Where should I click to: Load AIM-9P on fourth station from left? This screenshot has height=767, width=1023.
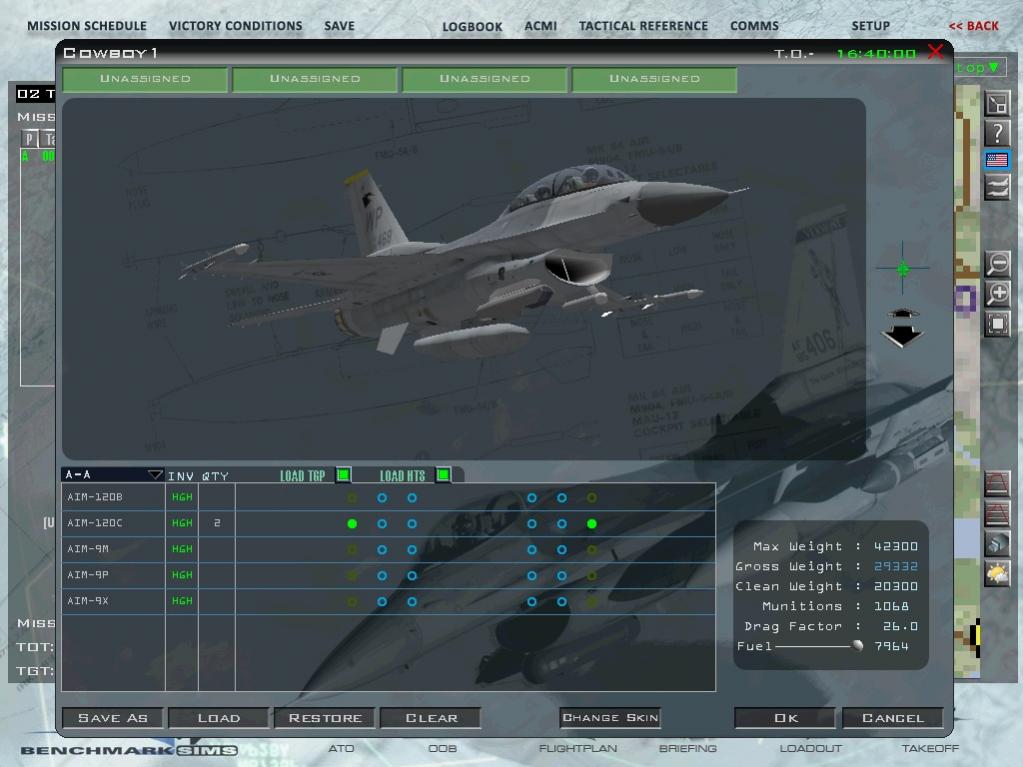(x=532, y=576)
